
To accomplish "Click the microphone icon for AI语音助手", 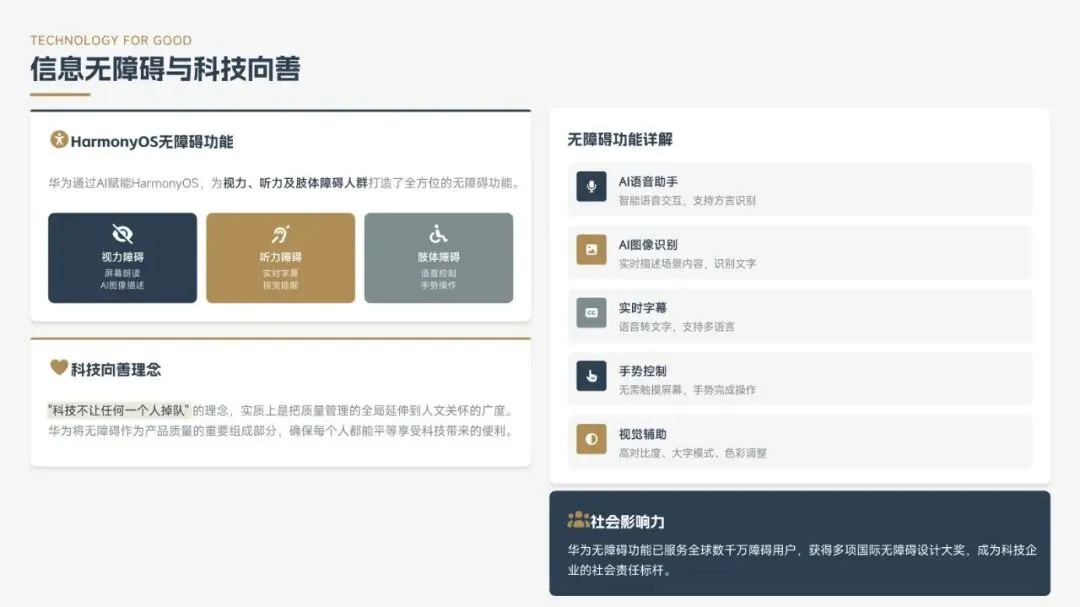I will (592, 187).
